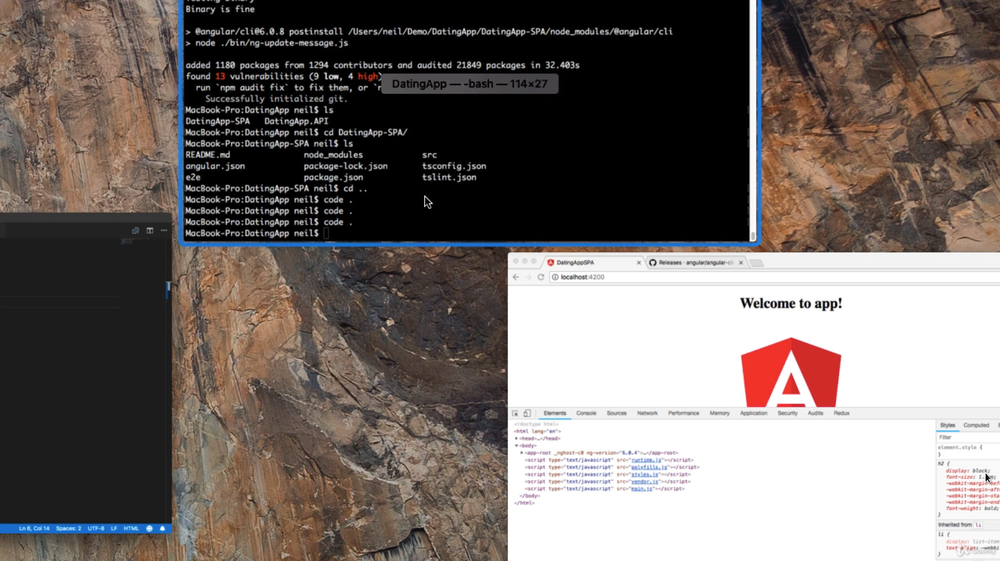
Task: Open the runtime.js script link
Action: (646, 460)
